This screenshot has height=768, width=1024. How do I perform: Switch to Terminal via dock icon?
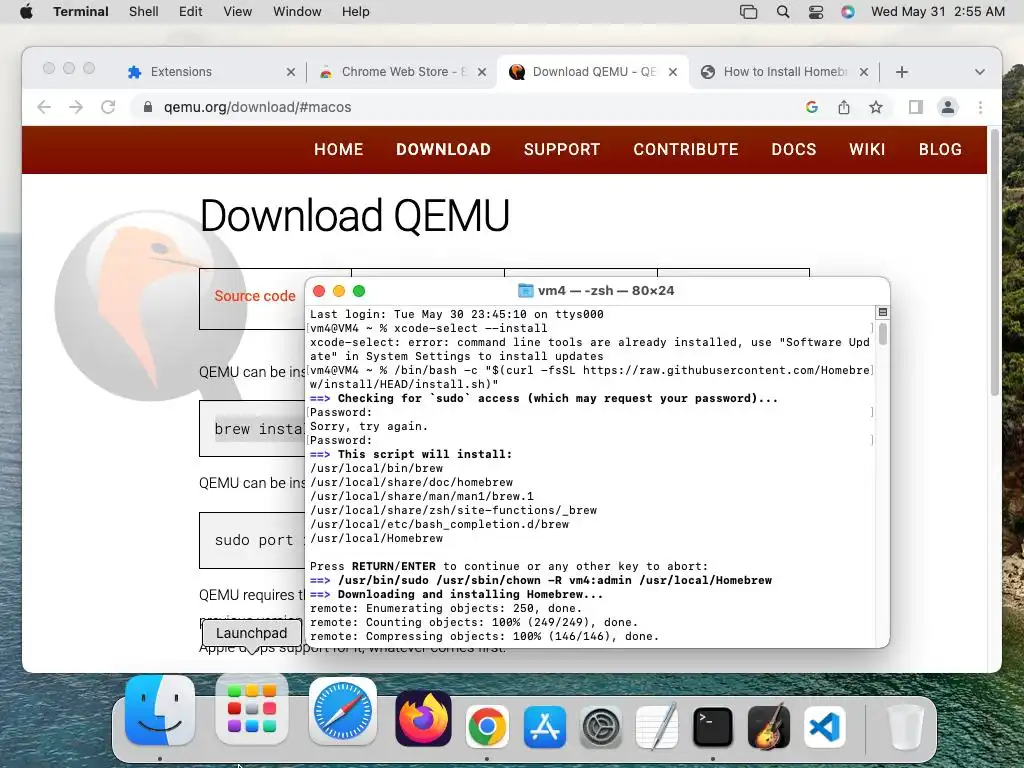click(x=712, y=726)
